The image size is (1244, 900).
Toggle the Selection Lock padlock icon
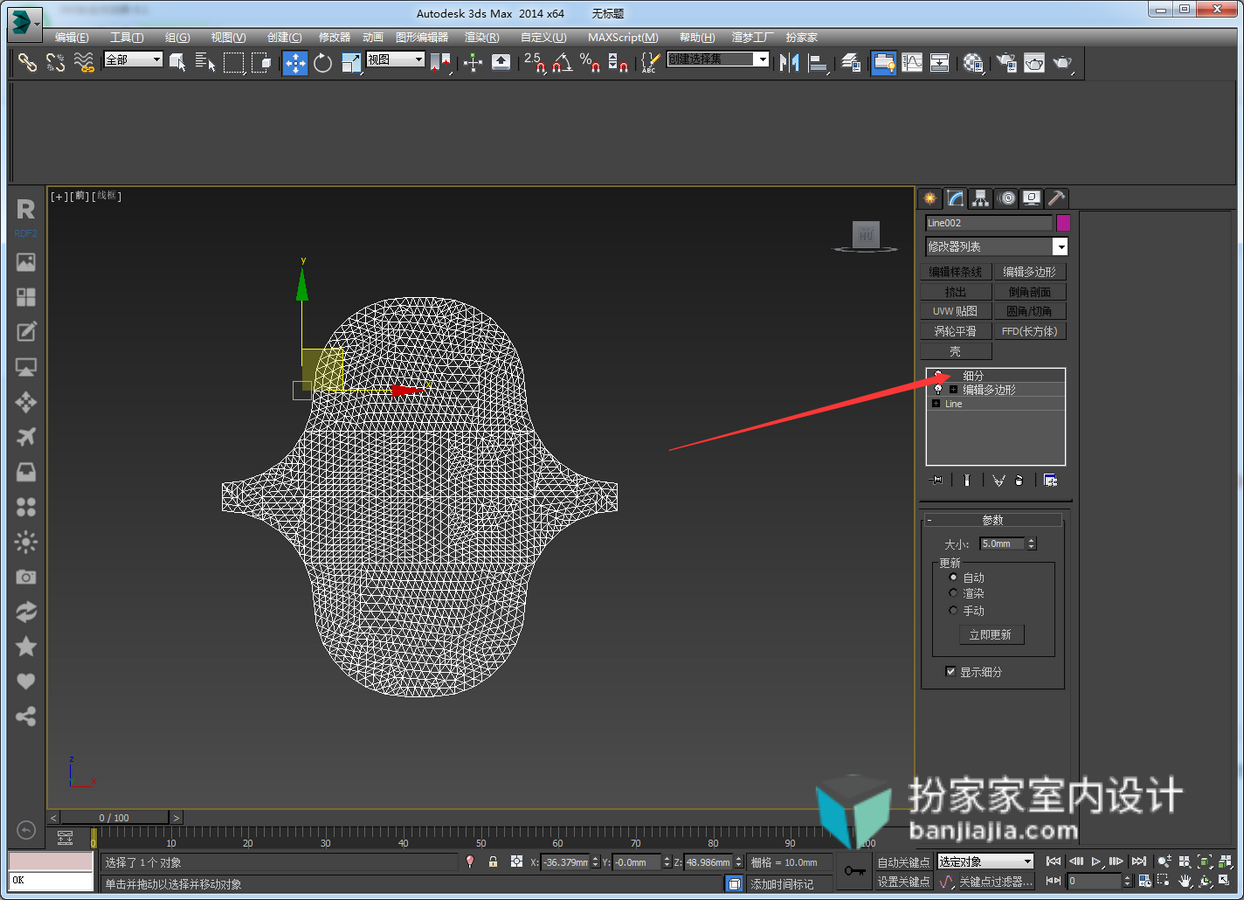[x=493, y=861]
